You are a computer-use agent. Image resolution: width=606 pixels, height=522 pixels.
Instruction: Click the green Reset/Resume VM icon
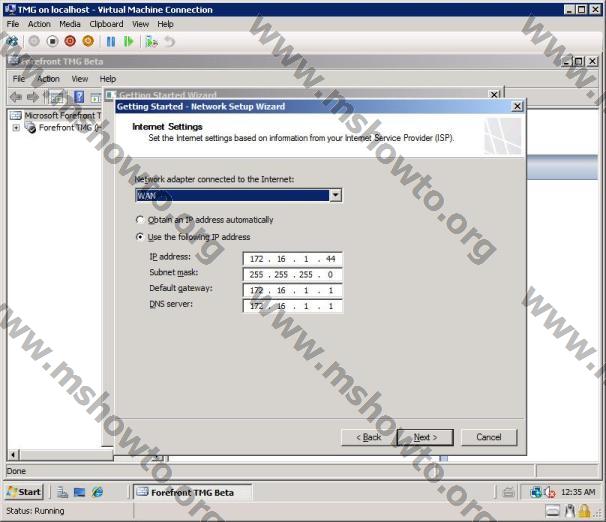pos(128,41)
